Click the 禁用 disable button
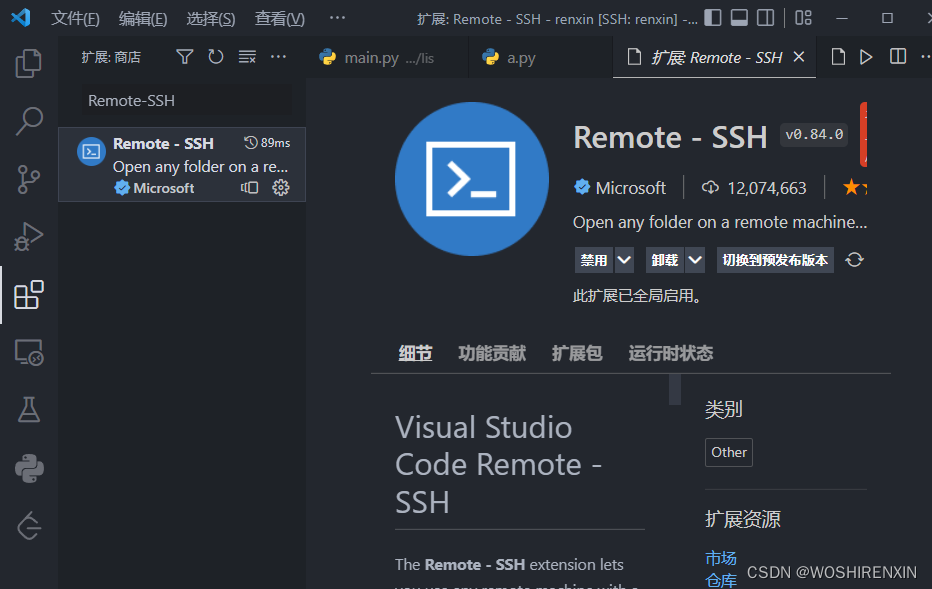The image size is (932, 589). tap(594, 260)
